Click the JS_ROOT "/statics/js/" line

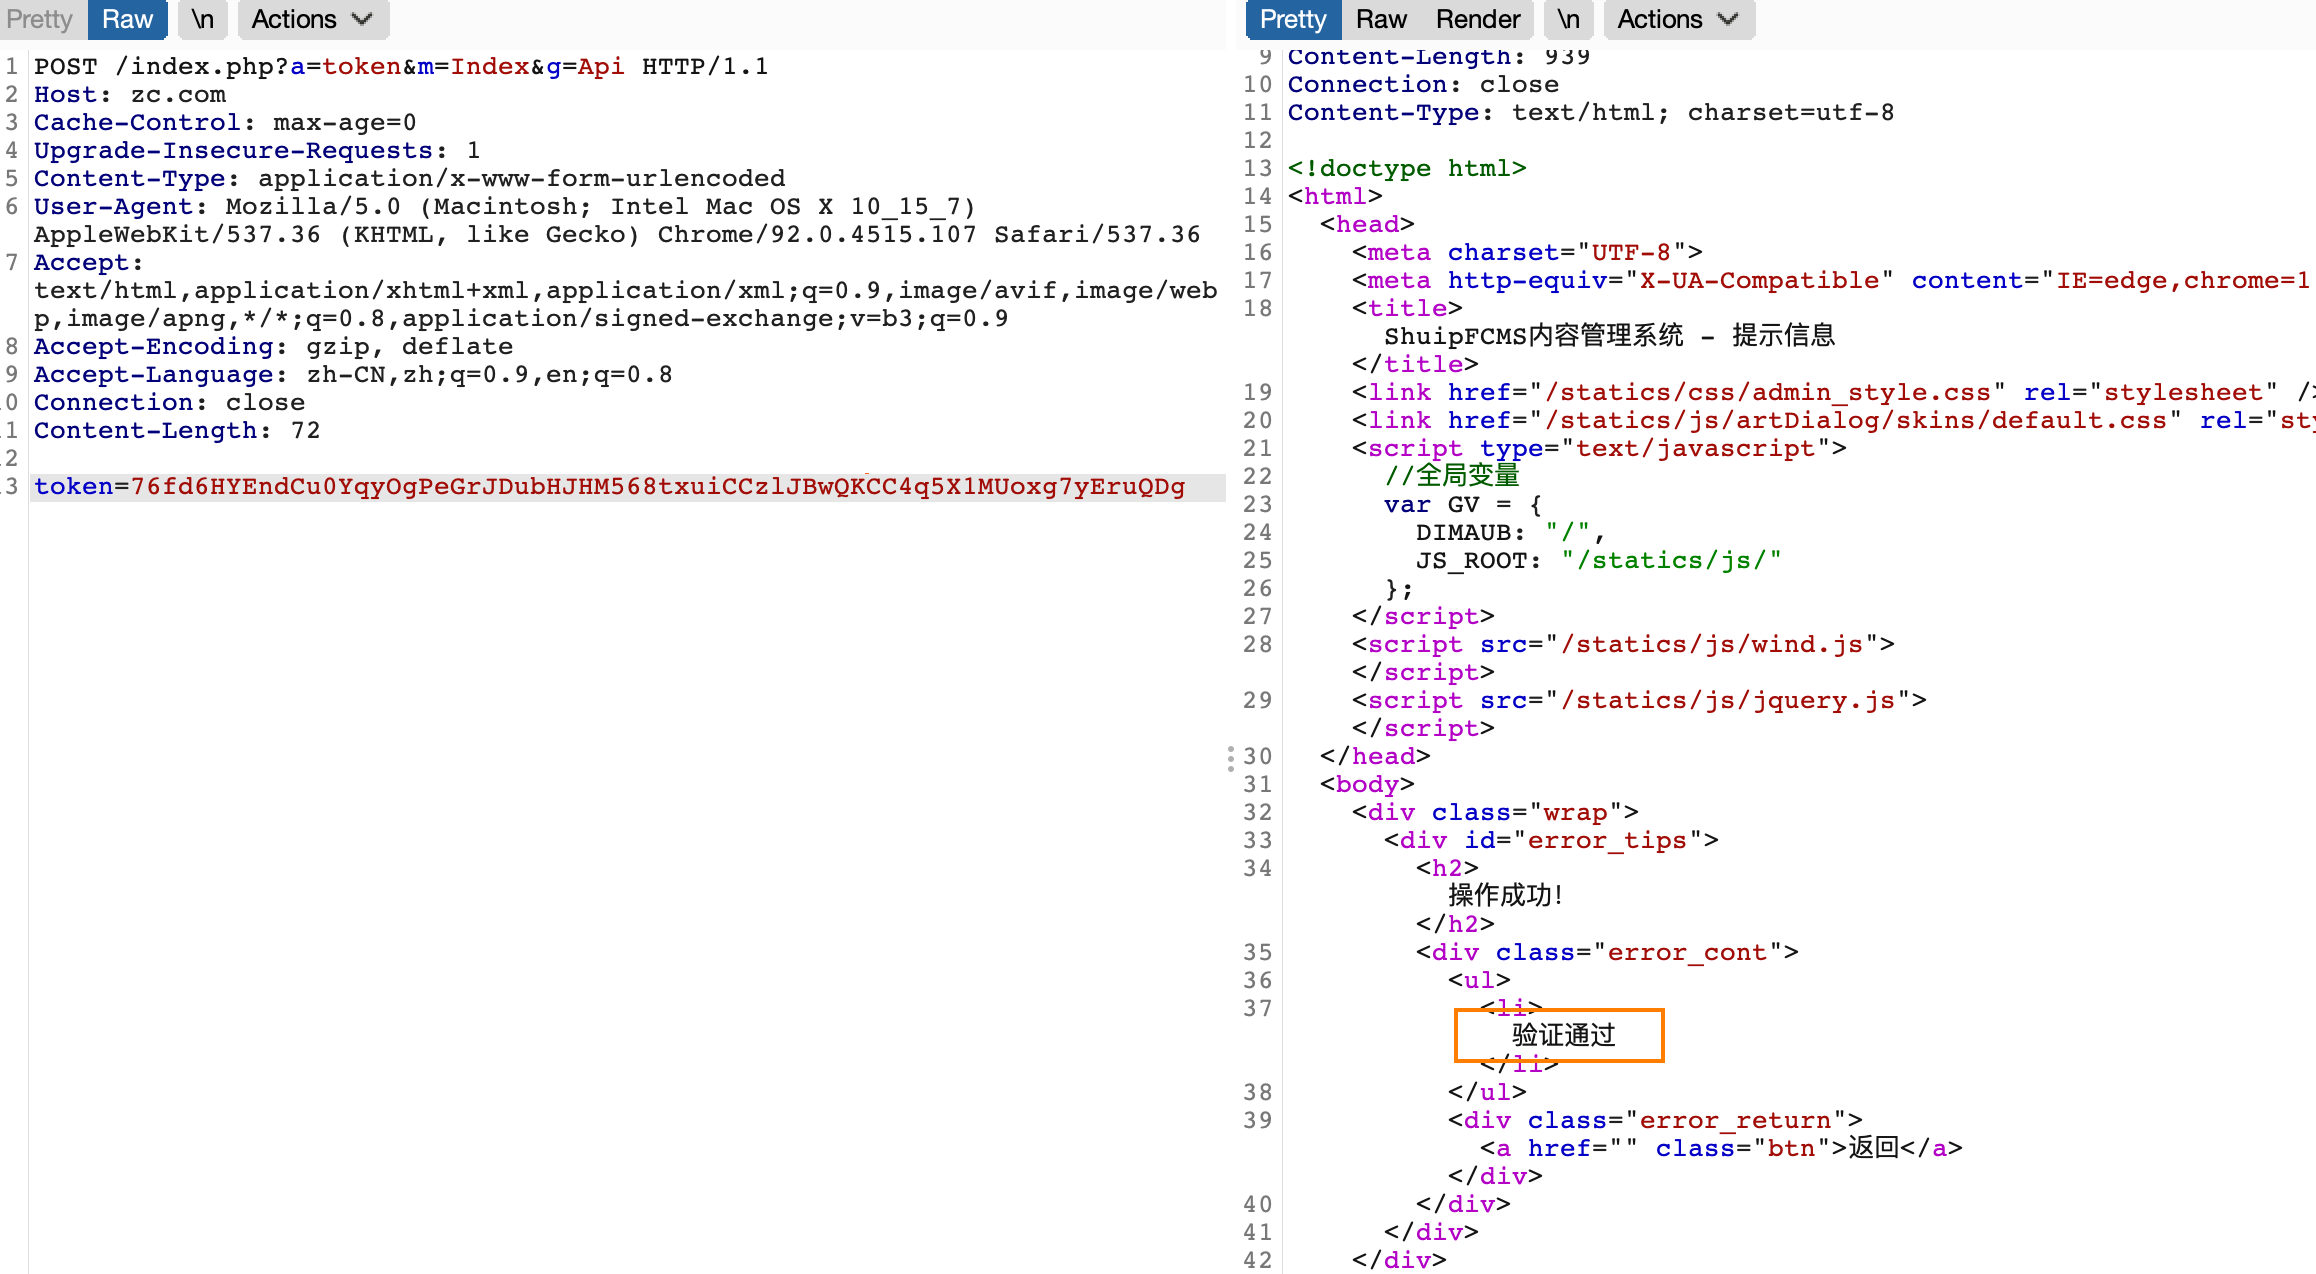pyautogui.click(x=1598, y=561)
